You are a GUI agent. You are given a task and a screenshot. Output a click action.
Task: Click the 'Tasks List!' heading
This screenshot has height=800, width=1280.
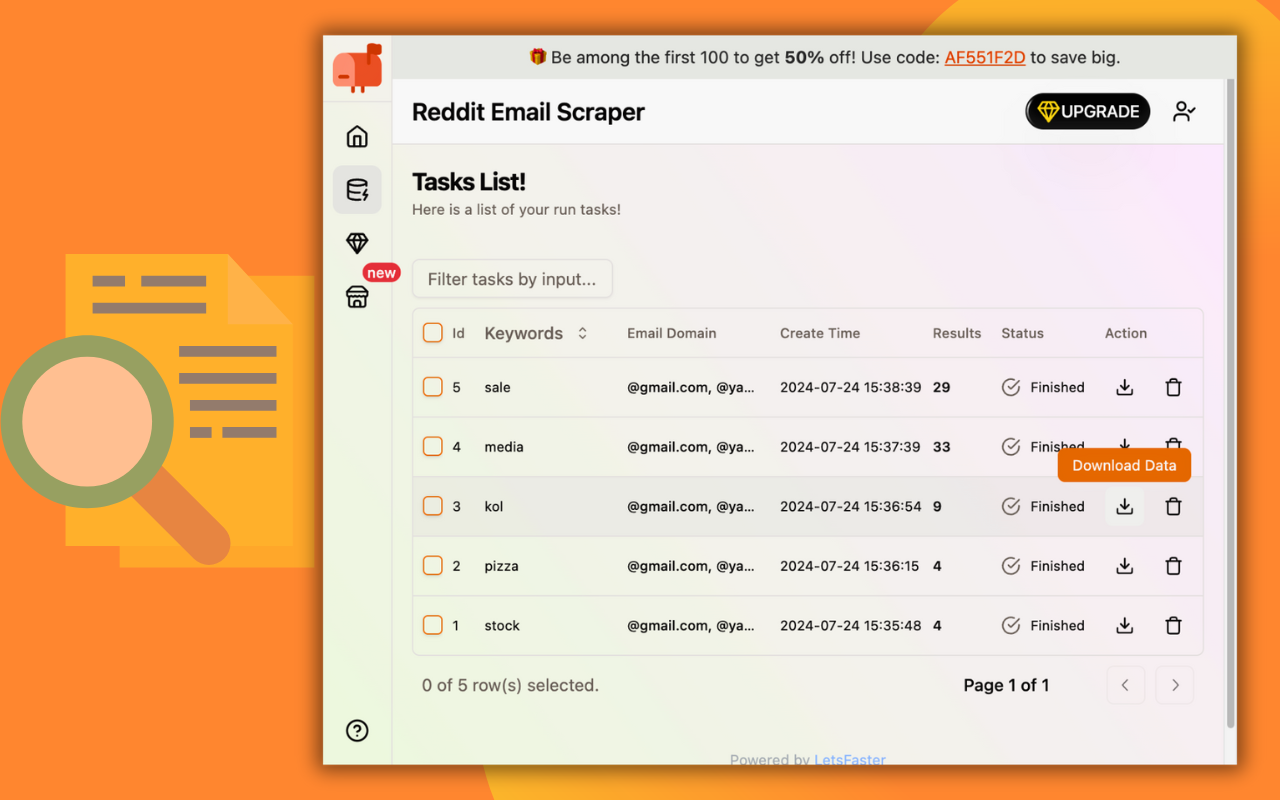point(469,182)
